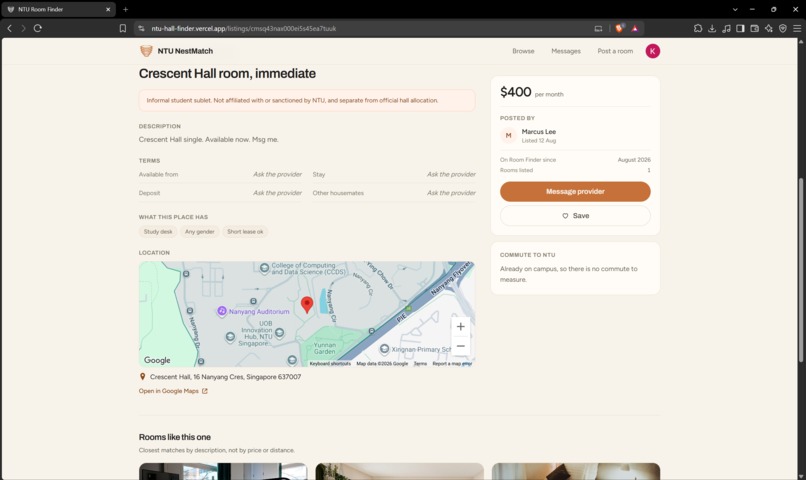Go to Post a room
The height and width of the screenshot is (480, 806).
(615, 51)
